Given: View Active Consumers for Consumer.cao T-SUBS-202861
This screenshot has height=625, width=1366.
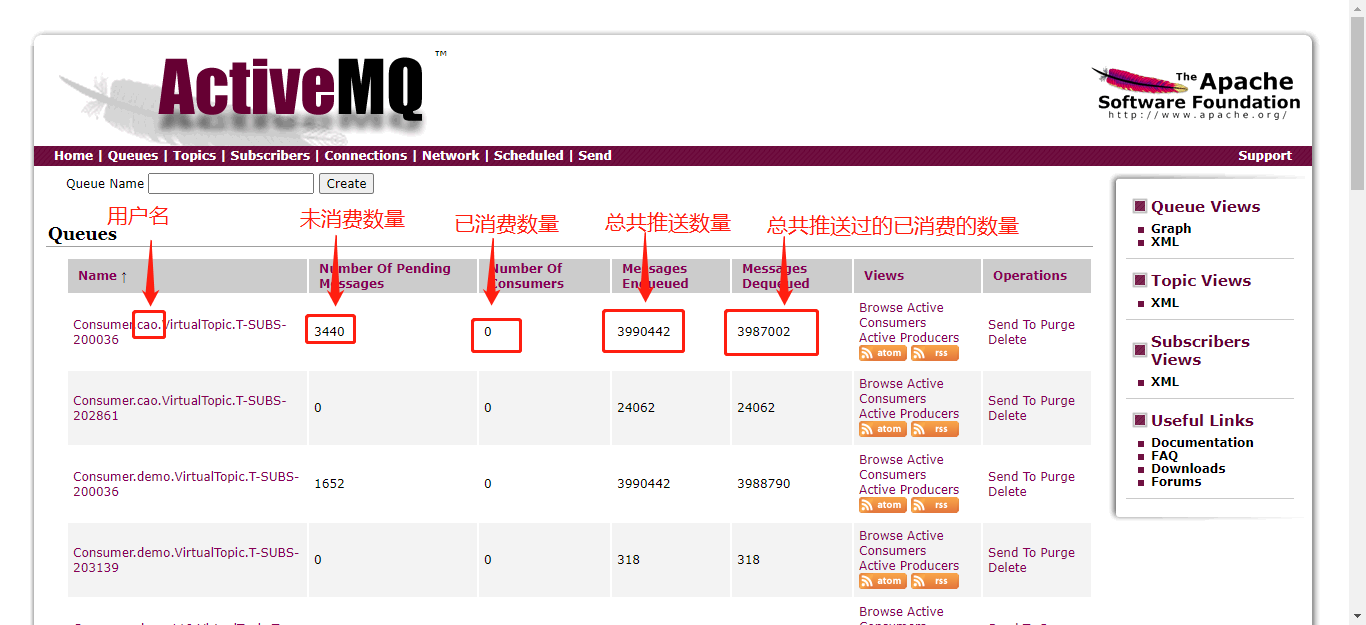Looking at the screenshot, I should point(901,392).
